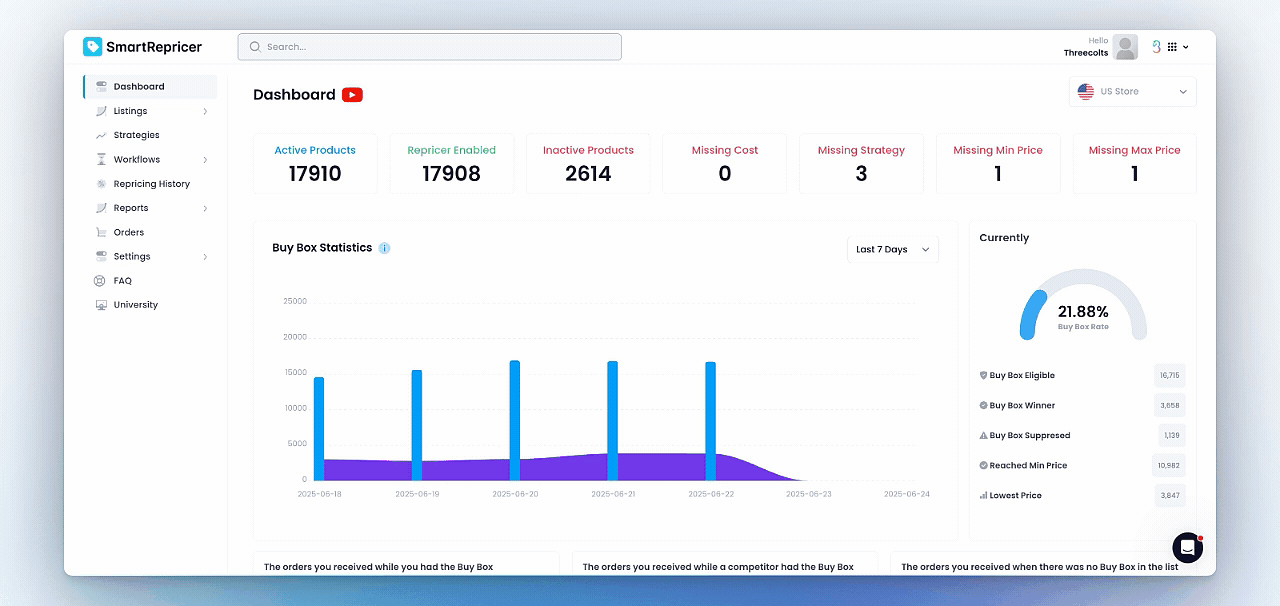Click the Settings toggle icon
This screenshot has height=606, width=1280.
pyautogui.click(x=101, y=257)
